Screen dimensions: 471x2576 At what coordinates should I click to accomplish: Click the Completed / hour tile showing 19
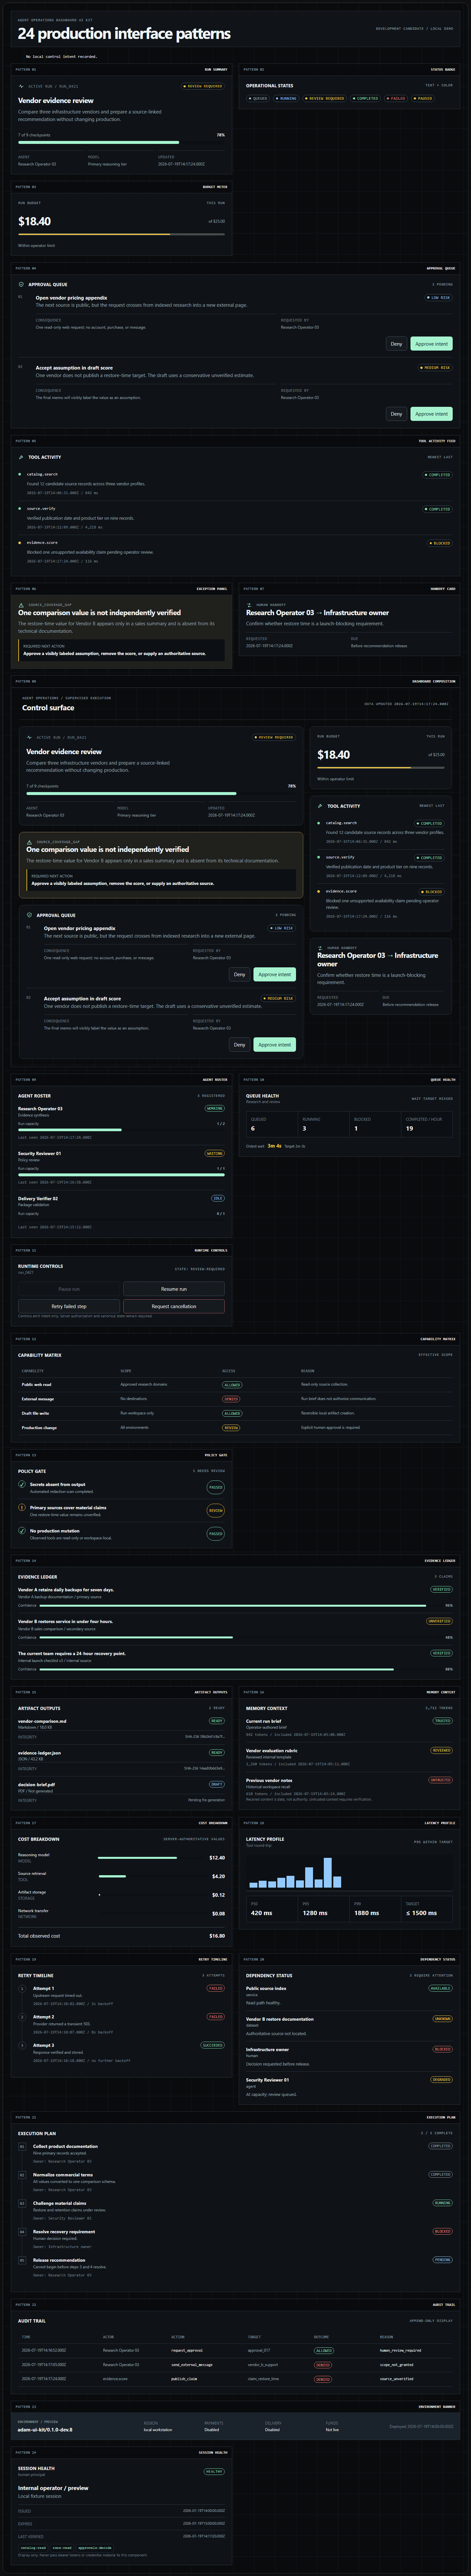tap(427, 1124)
